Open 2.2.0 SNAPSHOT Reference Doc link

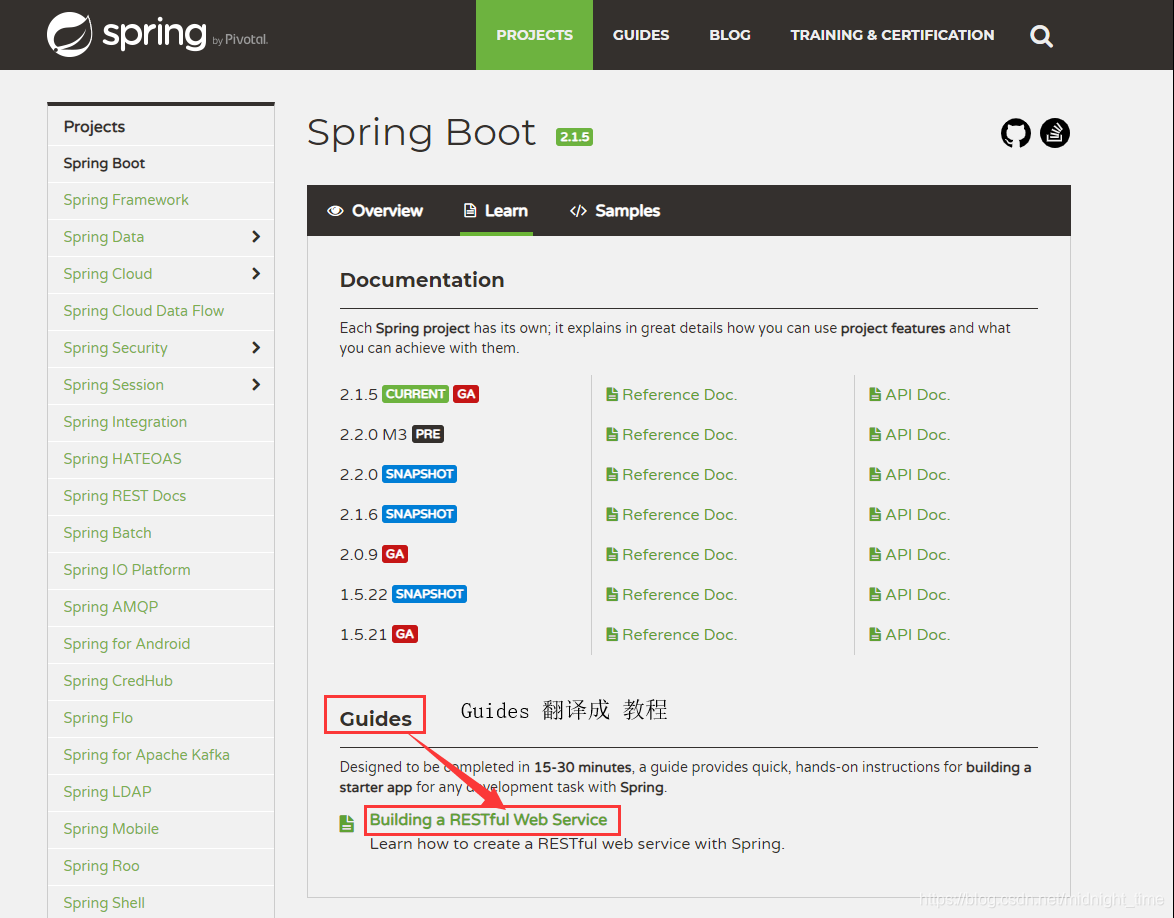point(679,475)
